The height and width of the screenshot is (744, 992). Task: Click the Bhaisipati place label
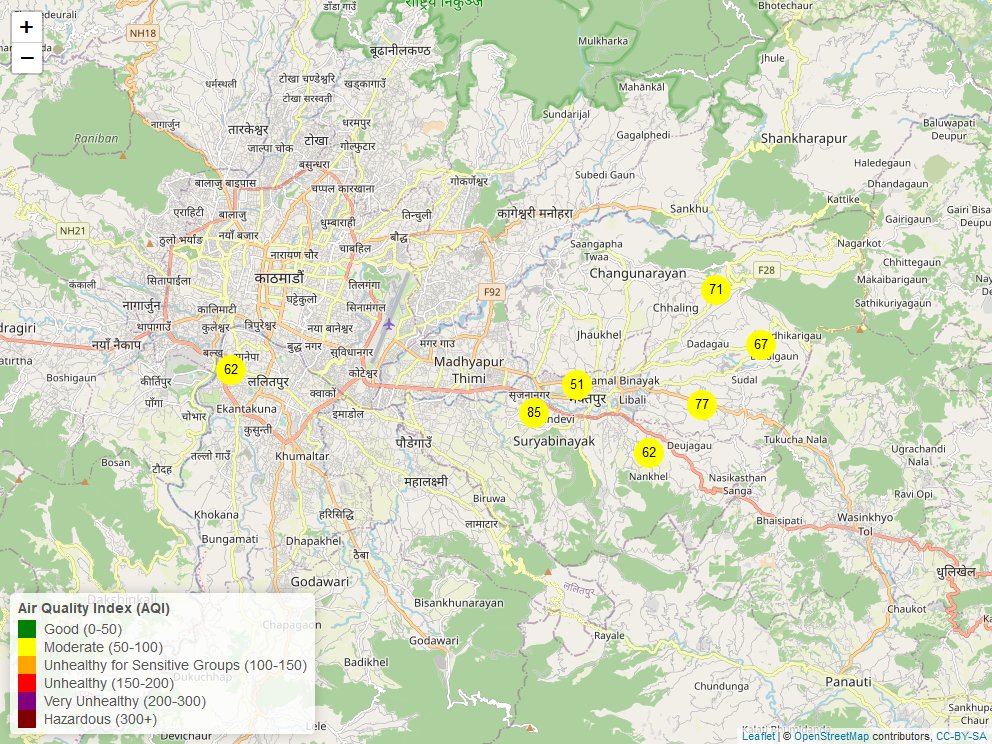[779, 521]
